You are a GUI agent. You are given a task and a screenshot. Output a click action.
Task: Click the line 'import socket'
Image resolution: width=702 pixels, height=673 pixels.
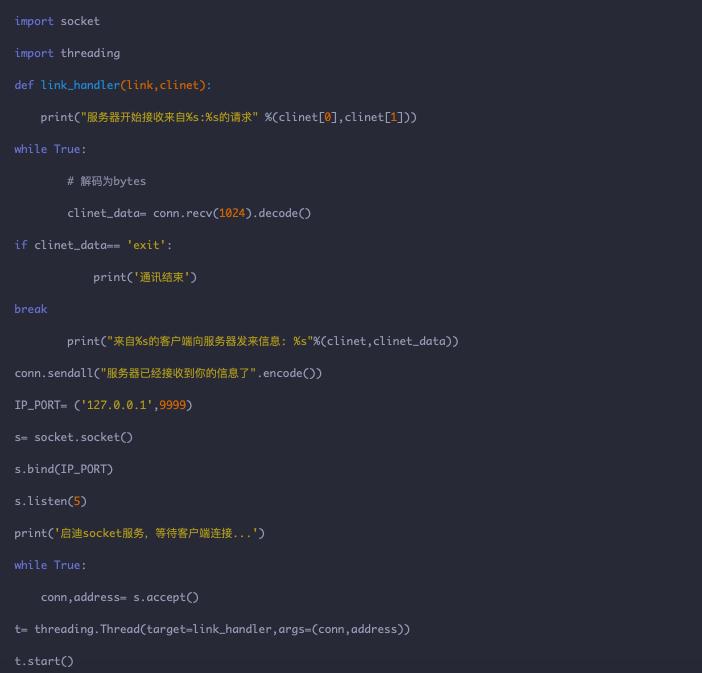tap(57, 21)
